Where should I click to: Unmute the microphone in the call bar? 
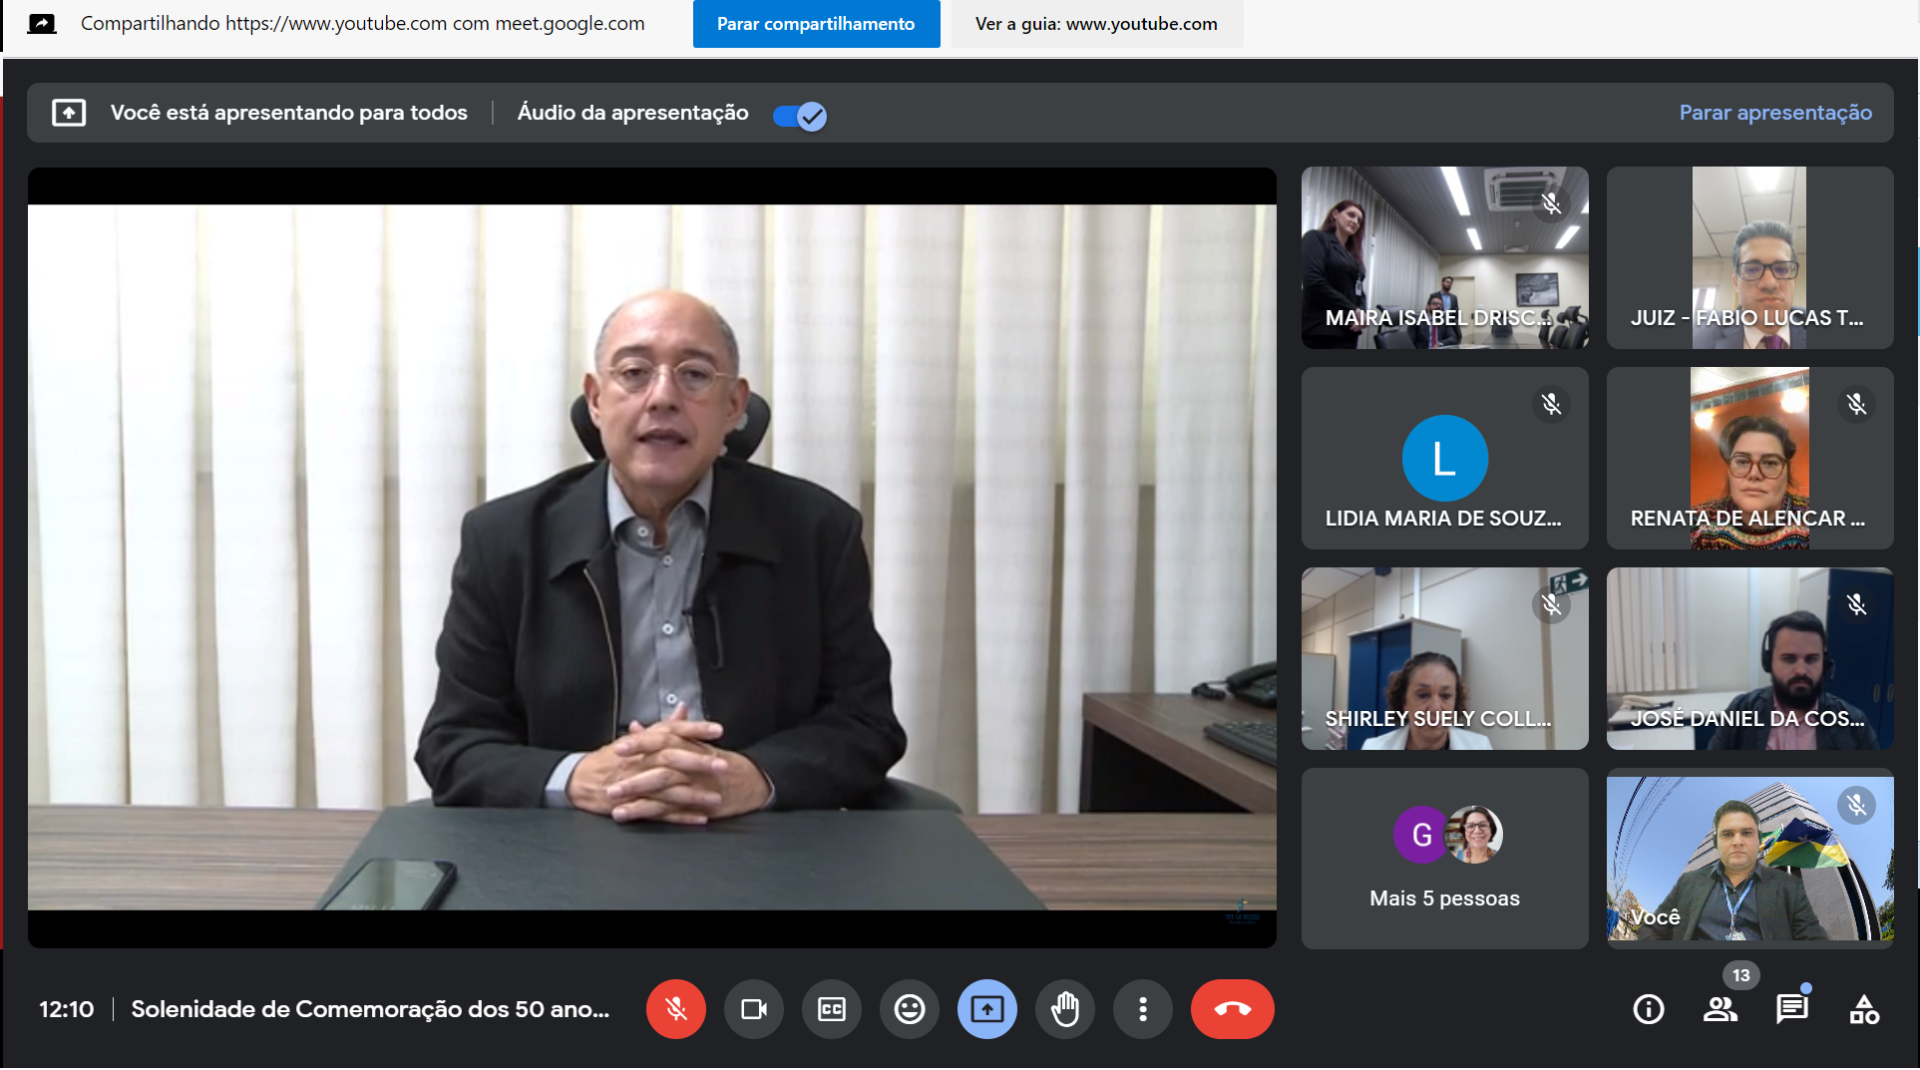point(676,1009)
